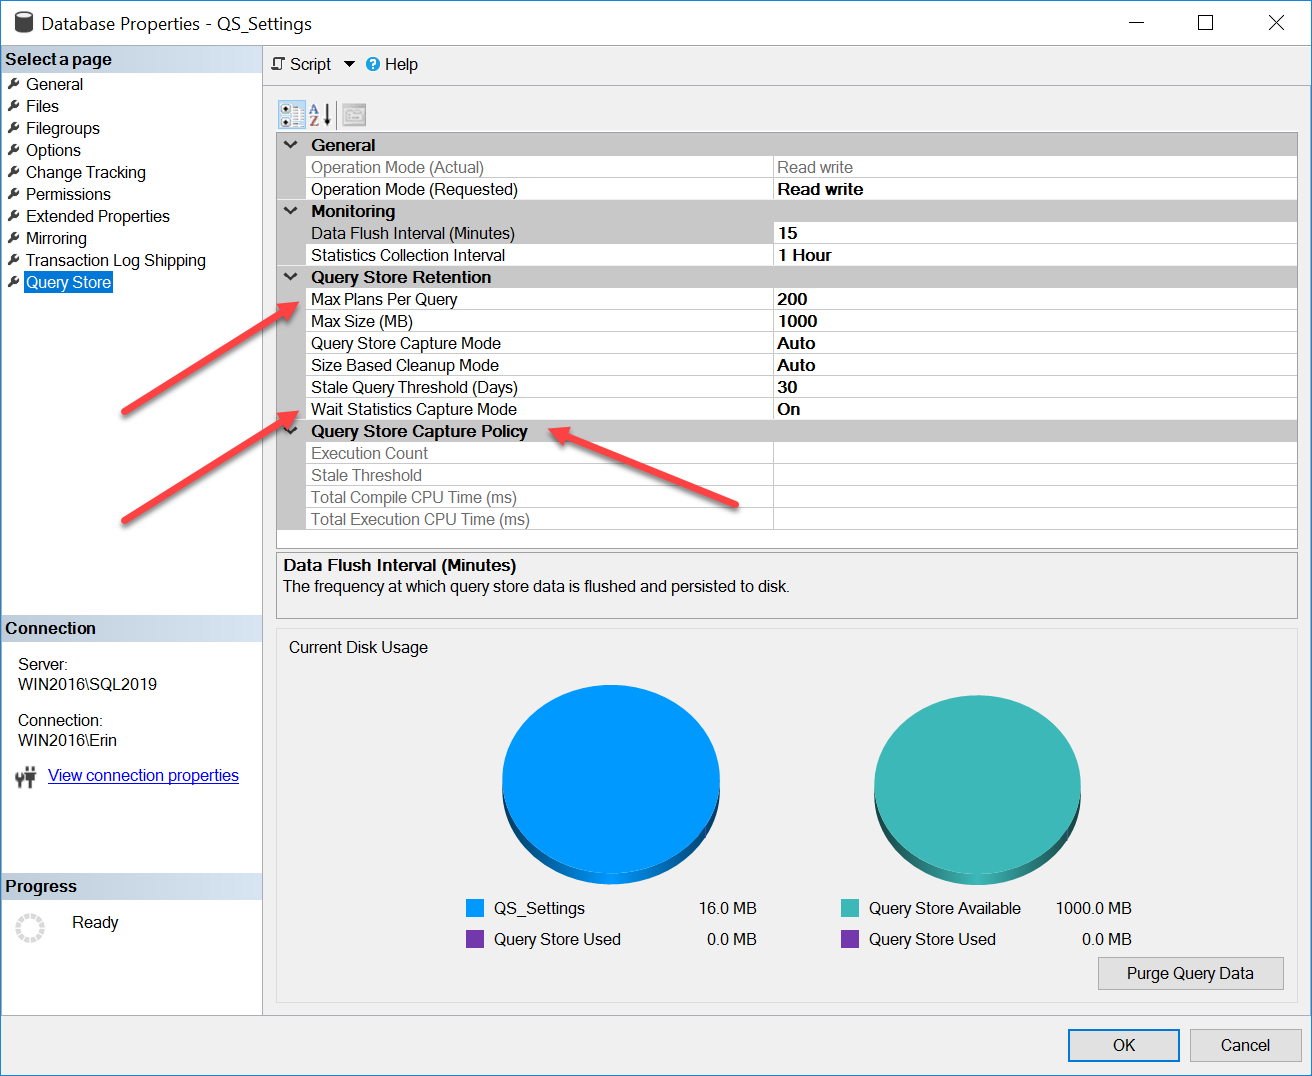
Task: Click wrench icon next to Transaction Log Shipping
Action: (14, 260)
